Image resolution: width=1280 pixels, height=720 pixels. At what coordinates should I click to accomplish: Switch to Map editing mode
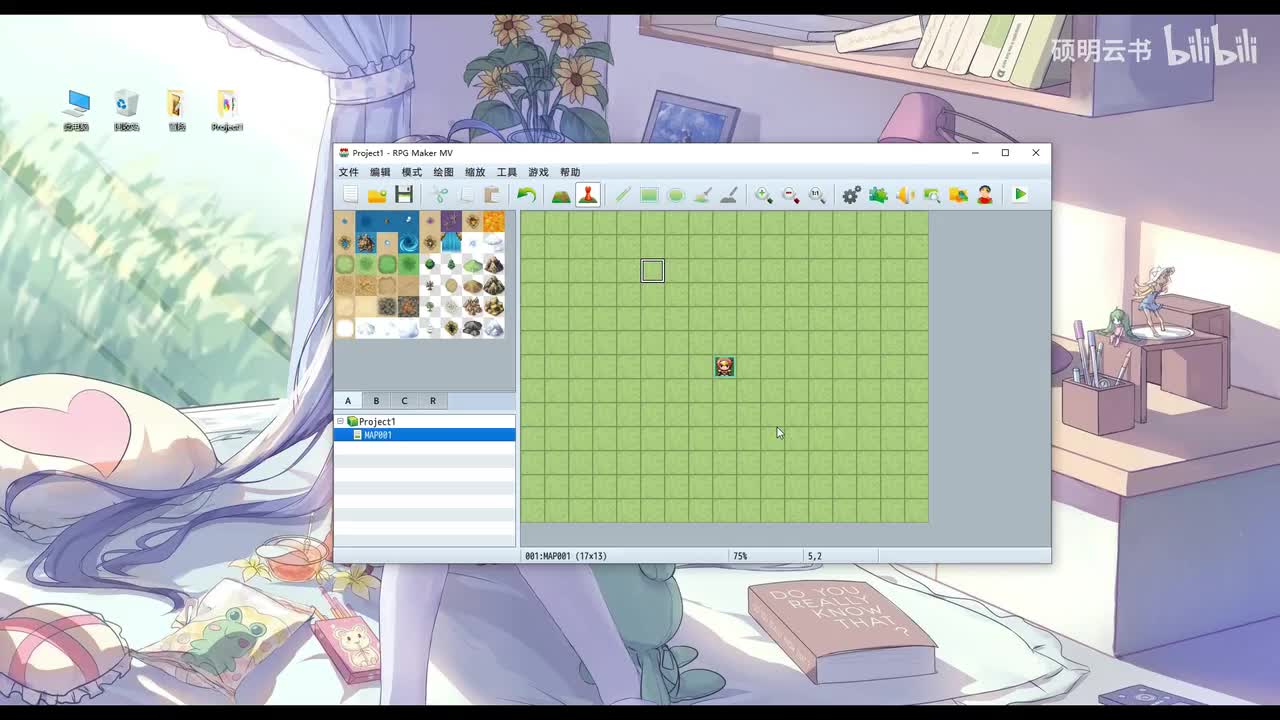[561, 195]
